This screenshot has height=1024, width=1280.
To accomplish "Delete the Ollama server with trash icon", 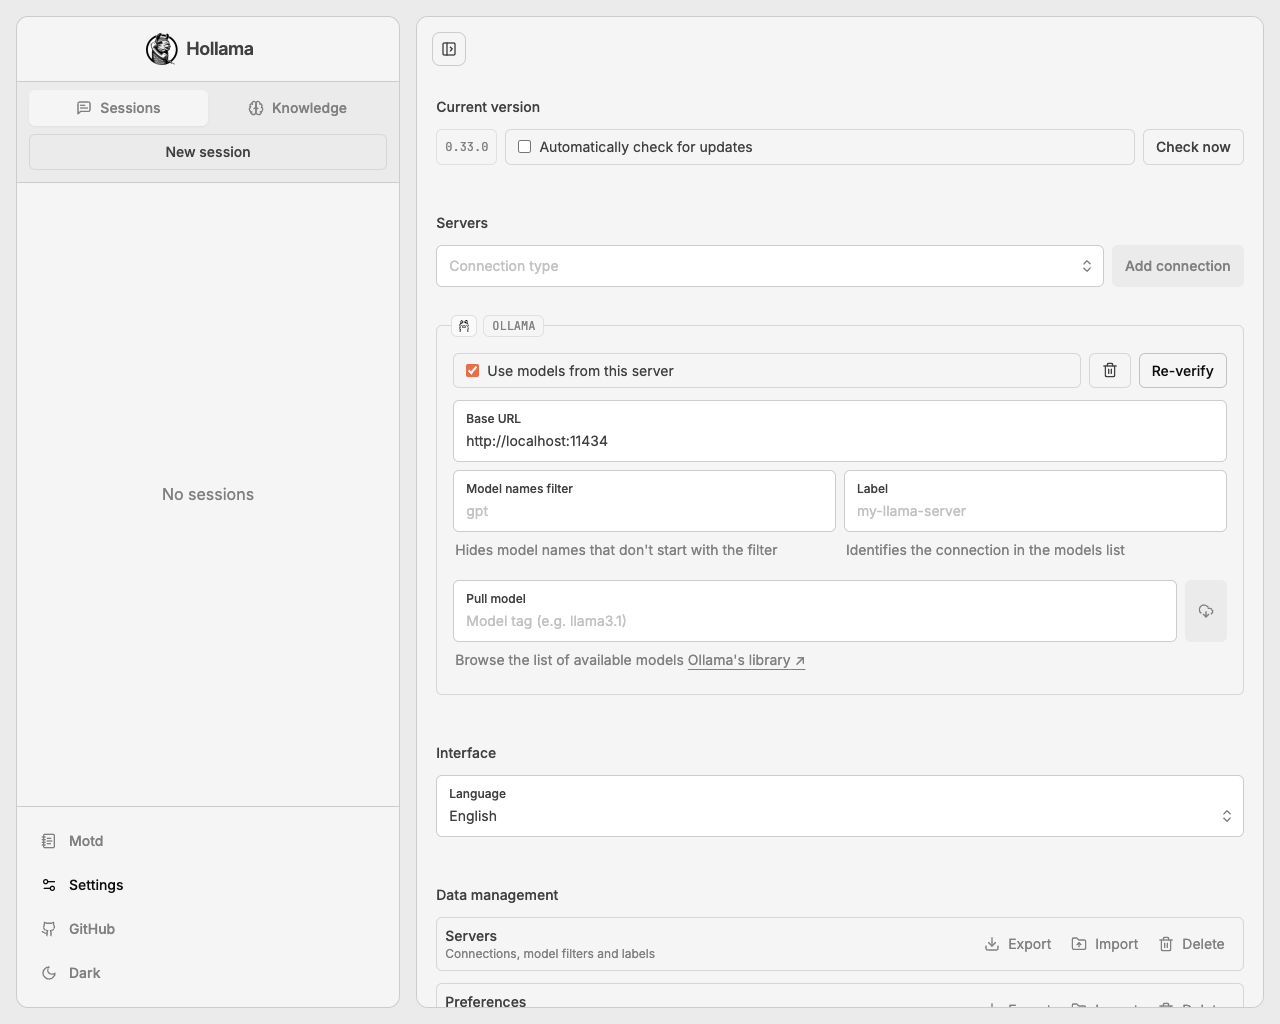I will [x=1110, y=371].
